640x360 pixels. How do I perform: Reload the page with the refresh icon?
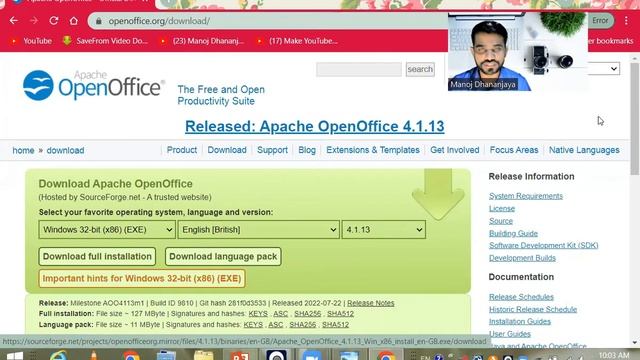54,20
